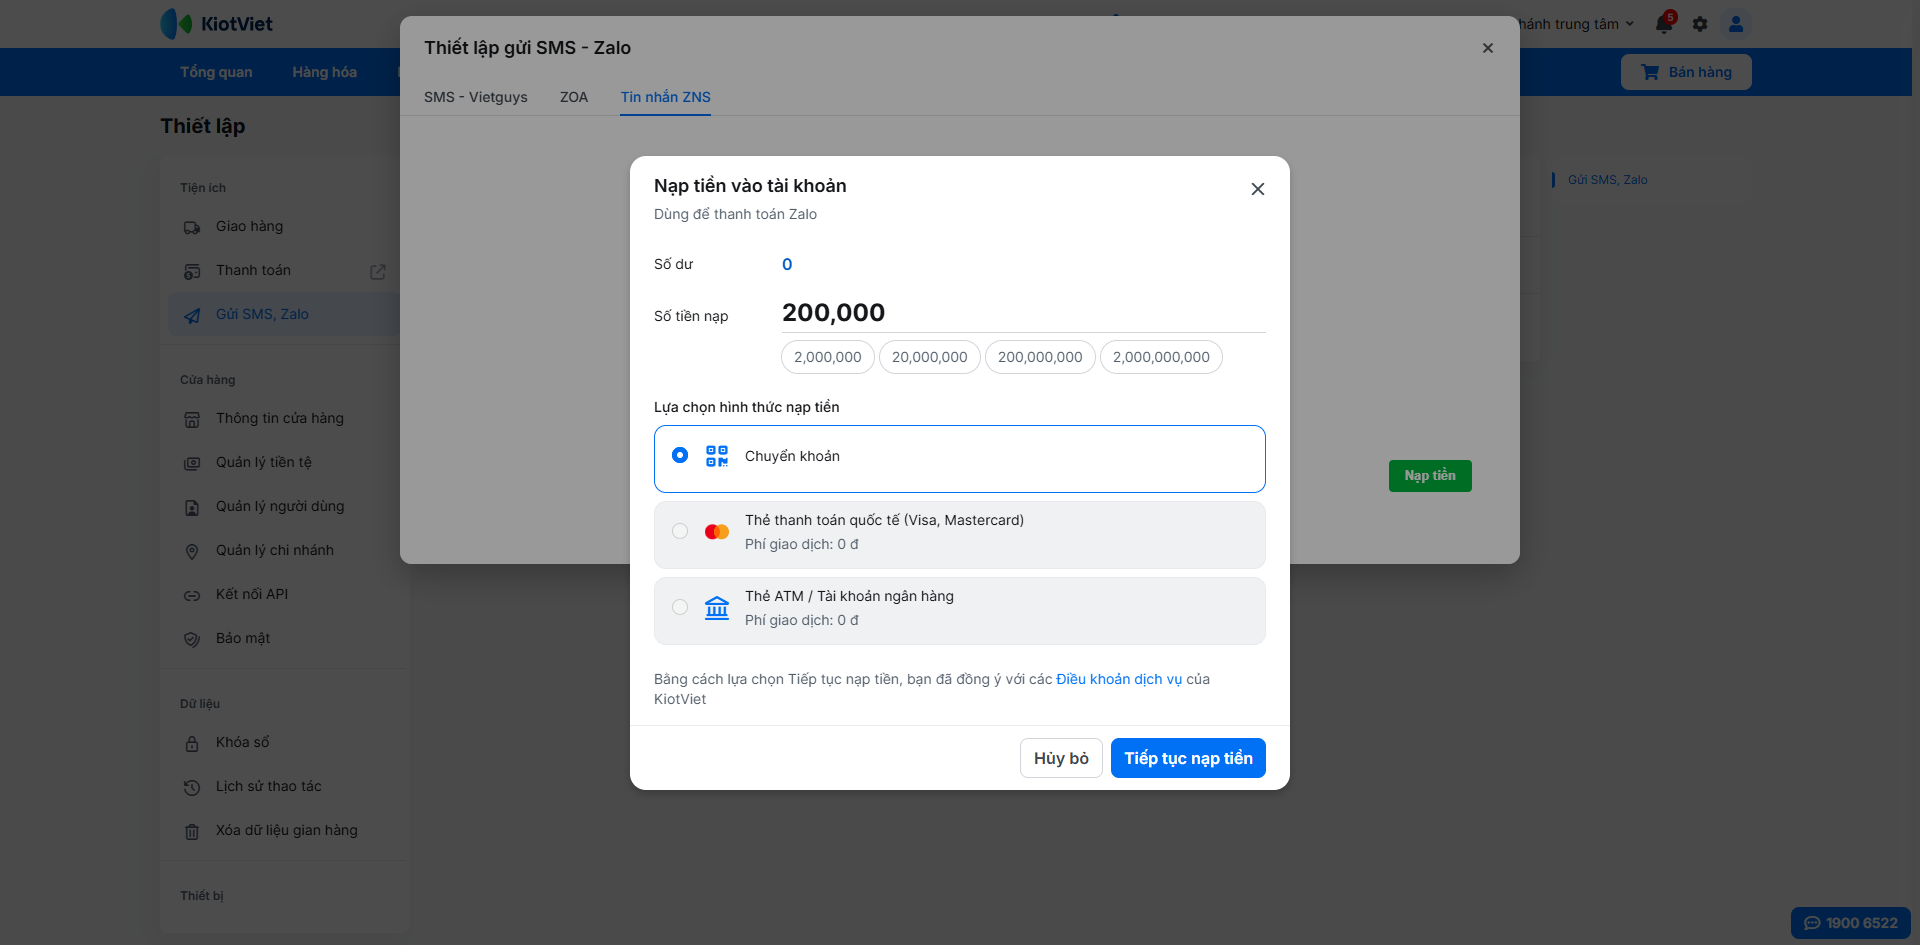Close the Nạp tiền vào tài khoản dialog
The height and width of the screenshot is (945, 1920).
[1258, 189]
